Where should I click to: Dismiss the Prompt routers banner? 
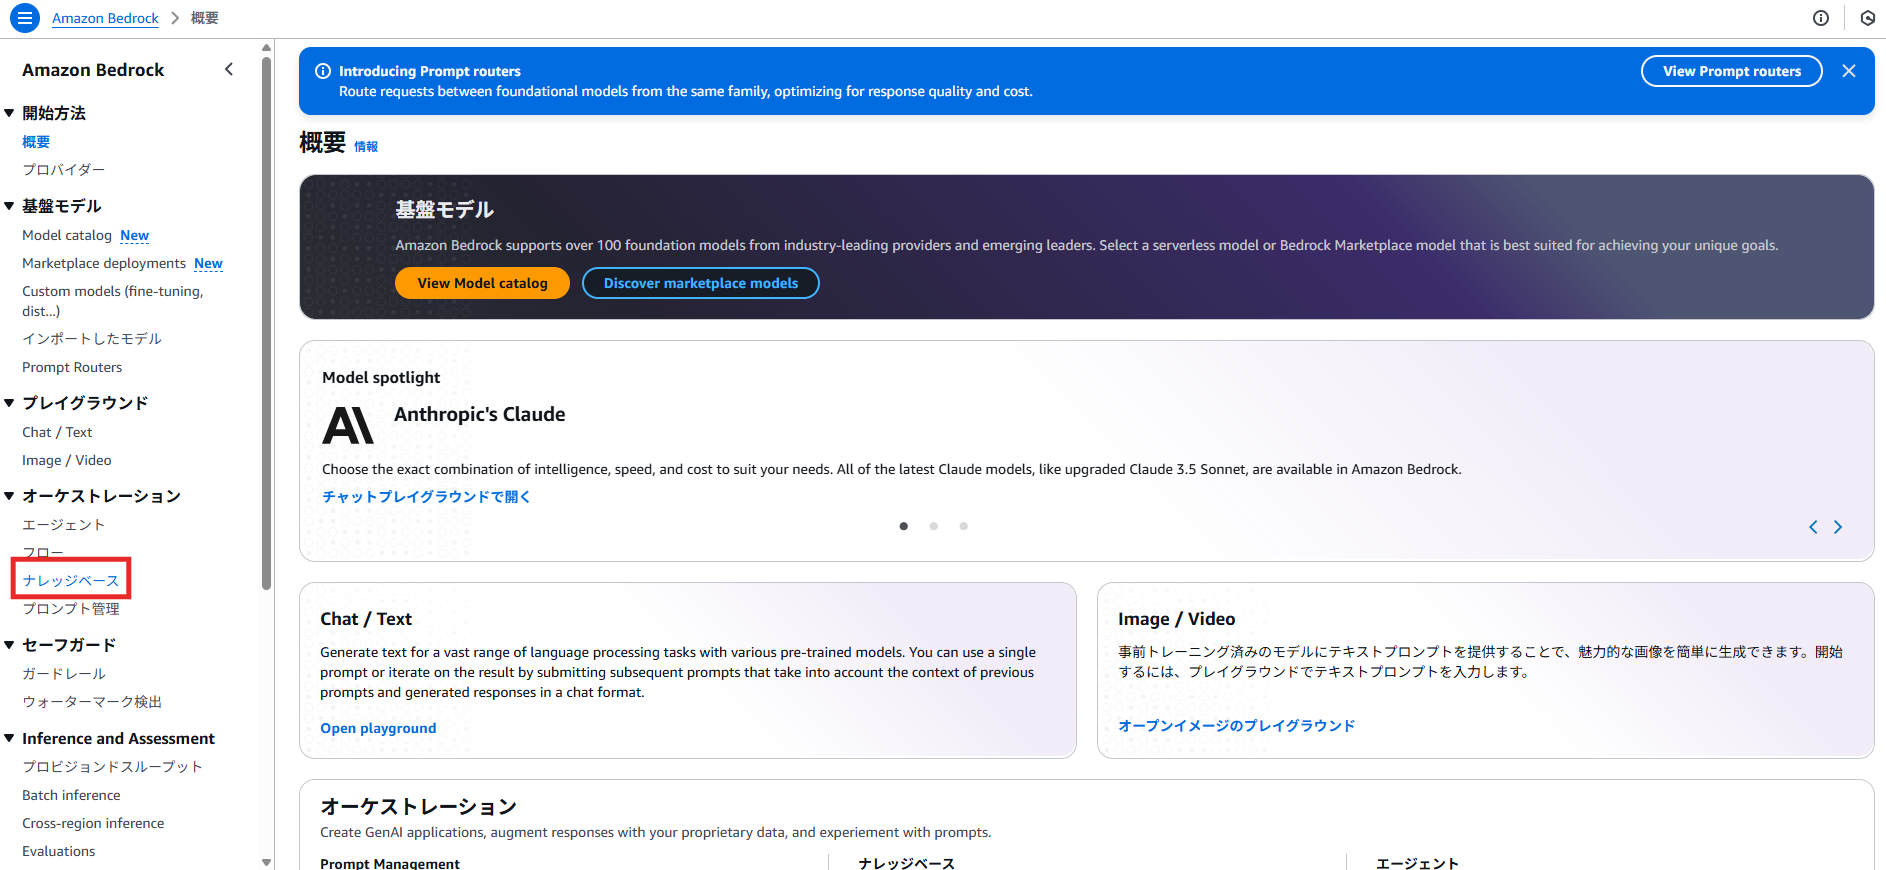[x=1849, y=71]
